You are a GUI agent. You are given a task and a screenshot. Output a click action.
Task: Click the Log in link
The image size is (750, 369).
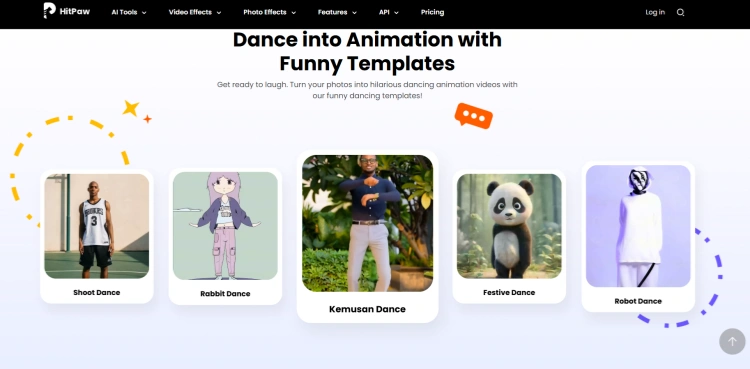click(655, 12)
